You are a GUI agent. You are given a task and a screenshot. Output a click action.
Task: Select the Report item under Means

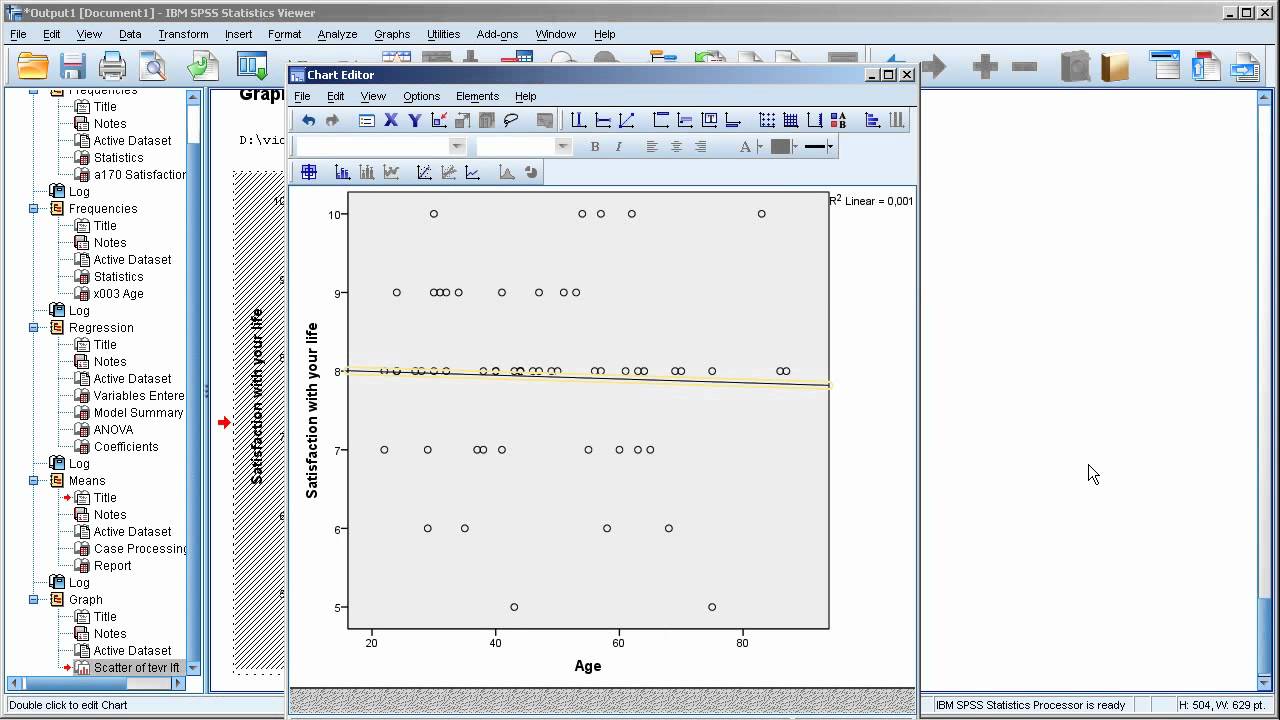click(112, 566)
